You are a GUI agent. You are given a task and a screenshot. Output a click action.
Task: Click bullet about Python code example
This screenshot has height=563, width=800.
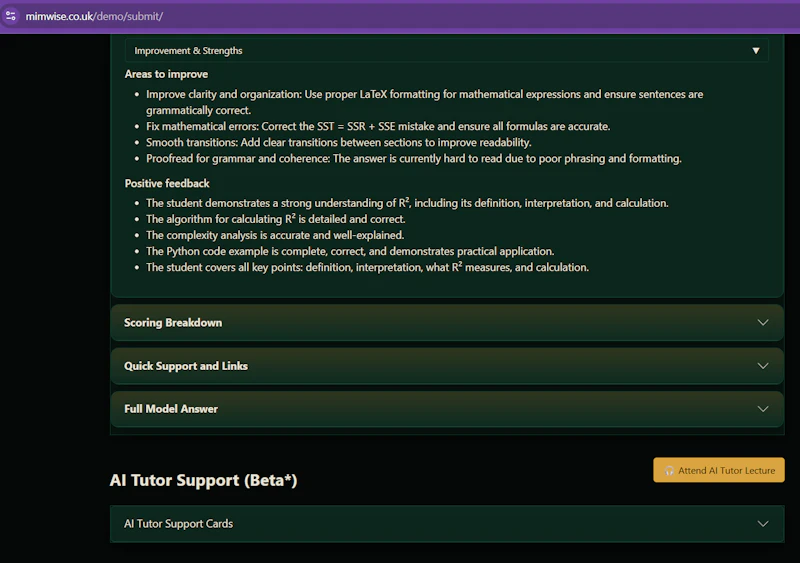350,251
